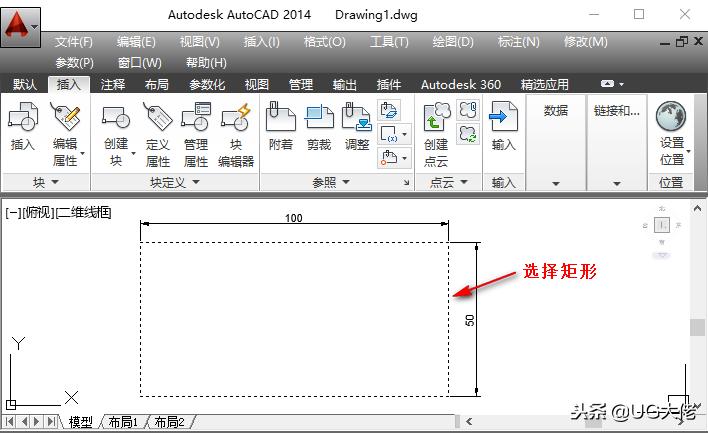Open the 创建块 dropdown arrow
Viewport: 708px width, 433px height.
(x=134, y=154)
